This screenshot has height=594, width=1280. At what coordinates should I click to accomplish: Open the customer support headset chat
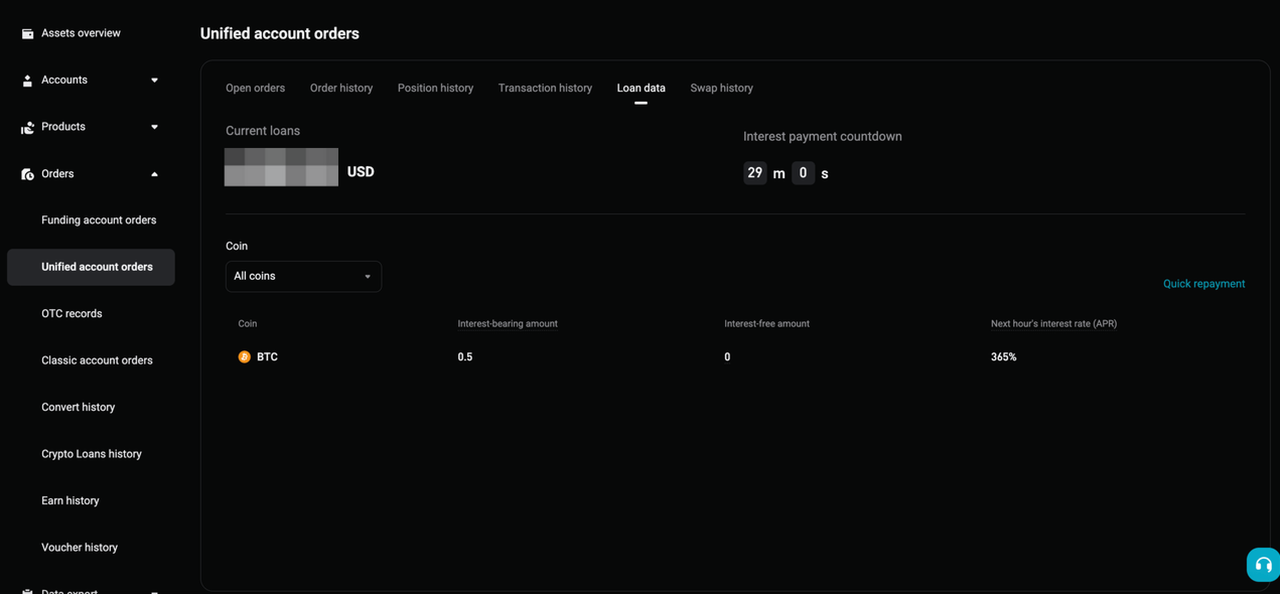tap(1263, 565)
